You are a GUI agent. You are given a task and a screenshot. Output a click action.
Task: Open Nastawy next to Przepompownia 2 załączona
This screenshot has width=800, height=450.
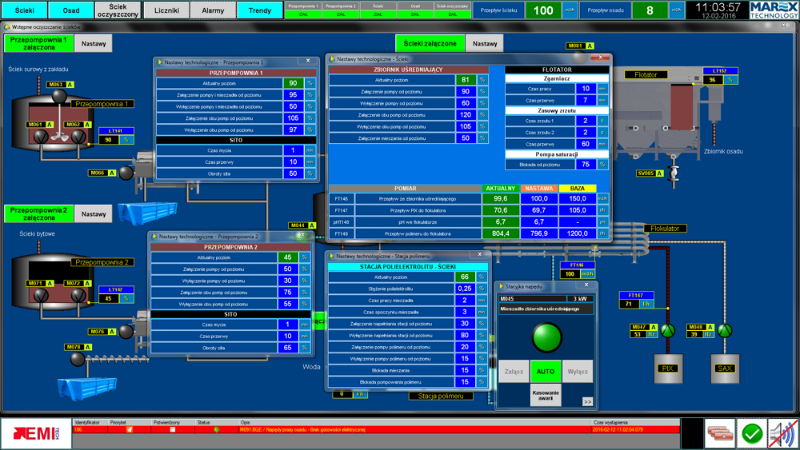pos(93,214)
